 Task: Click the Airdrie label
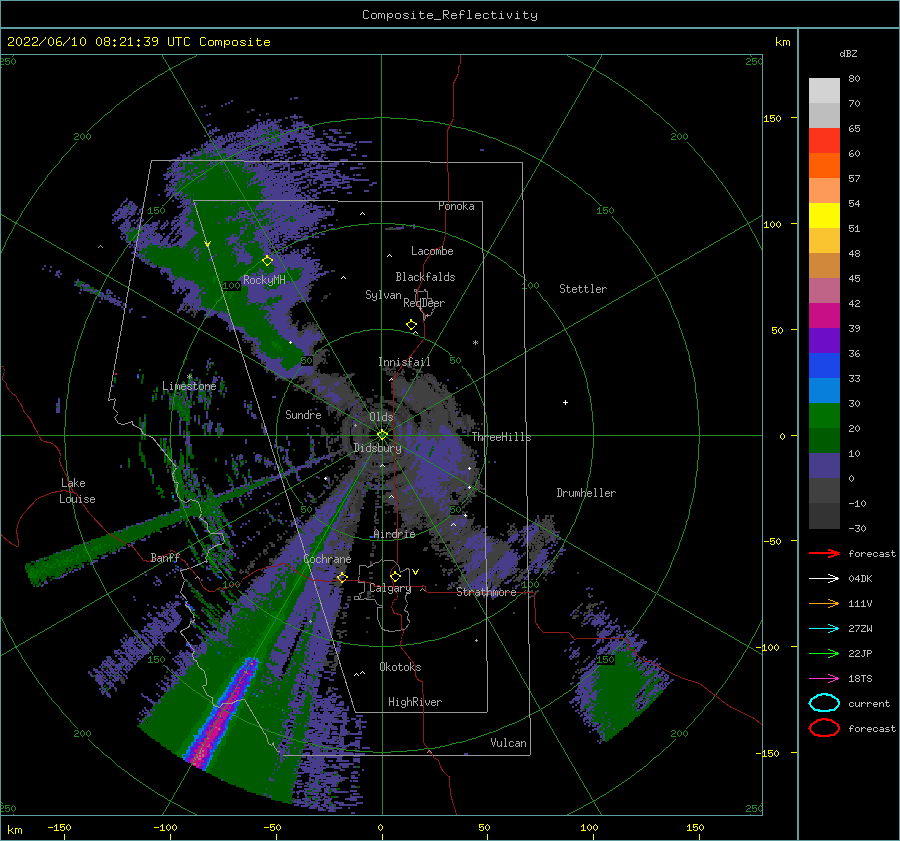pyautogui.click(x=394, y=534)
